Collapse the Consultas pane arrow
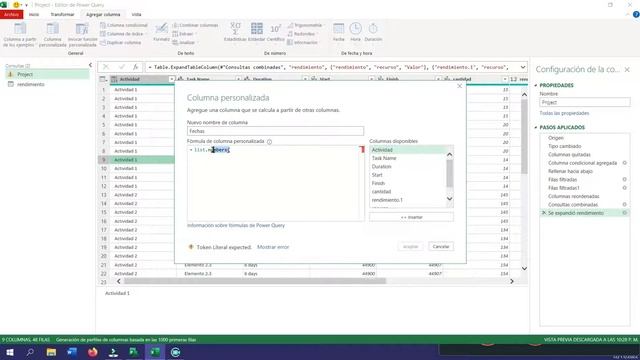Screen dimensions: 640x360 pyautogui.click(x=90, y=65)
